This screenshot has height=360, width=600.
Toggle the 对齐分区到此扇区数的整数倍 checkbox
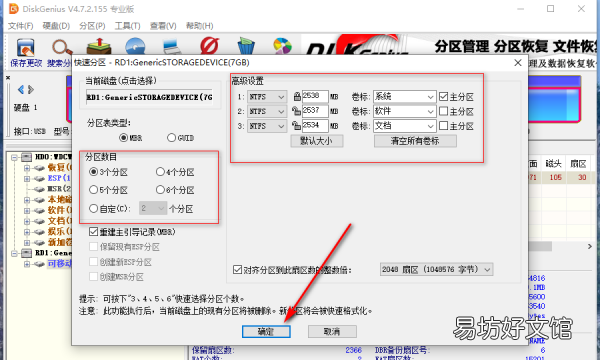[237, 269]
